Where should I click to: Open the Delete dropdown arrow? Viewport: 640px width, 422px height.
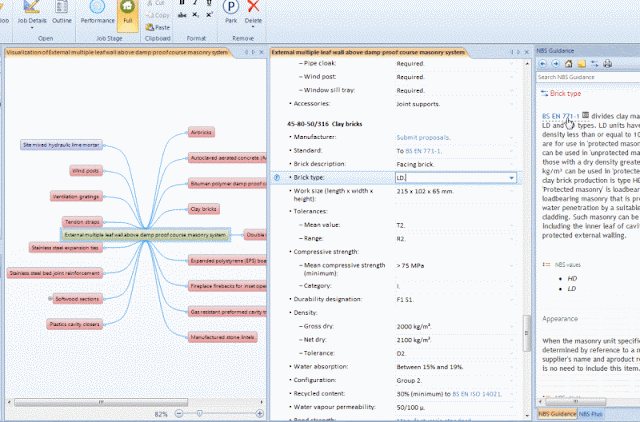[253, 27]
